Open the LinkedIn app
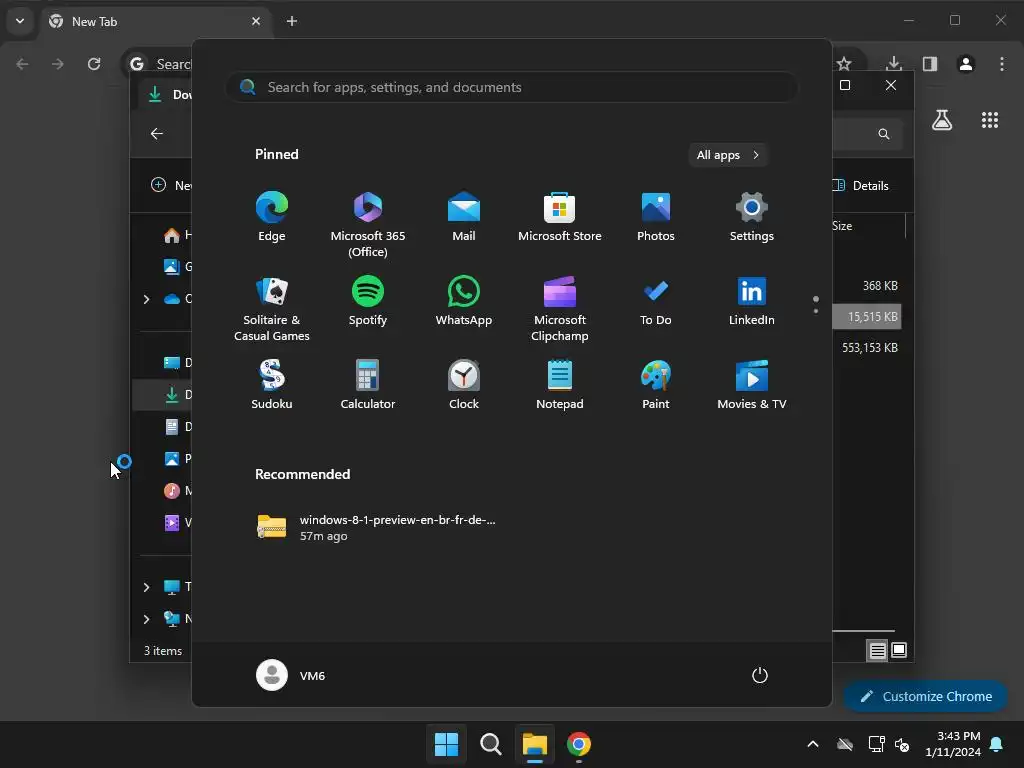 (x=752, y=301)
